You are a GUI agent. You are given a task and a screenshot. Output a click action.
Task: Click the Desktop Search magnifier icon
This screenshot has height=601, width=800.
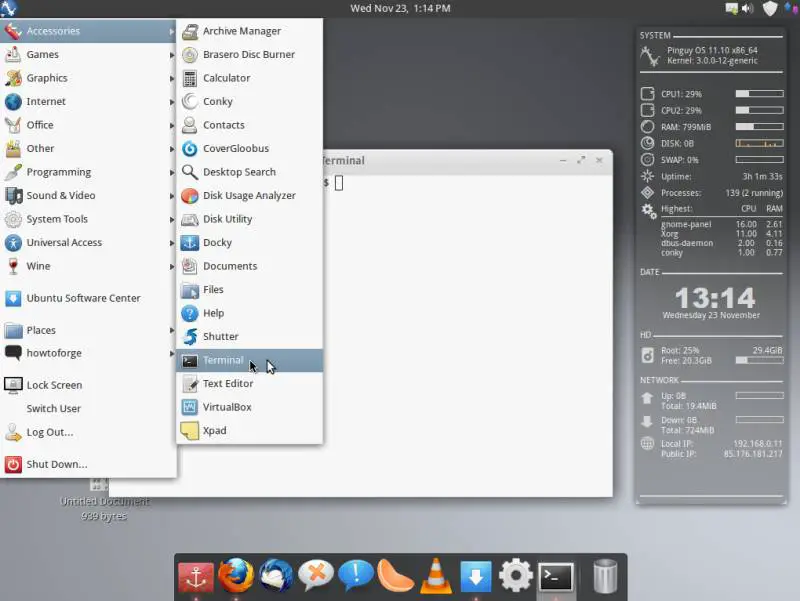coord(190,172)
